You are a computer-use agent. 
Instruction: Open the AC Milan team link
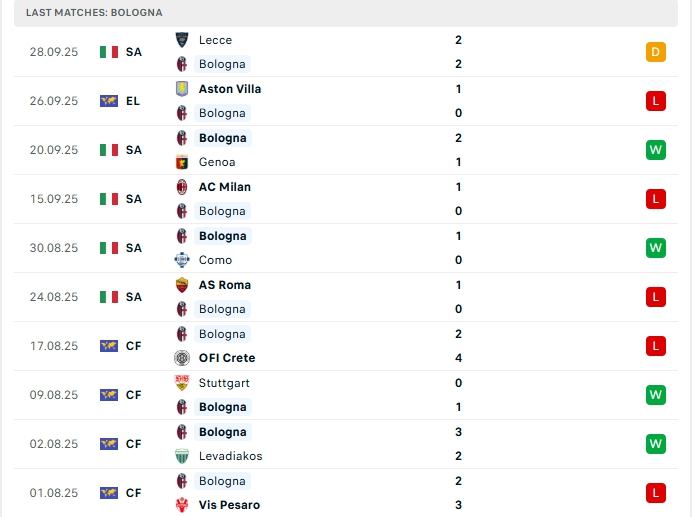[x=225, y=187]
